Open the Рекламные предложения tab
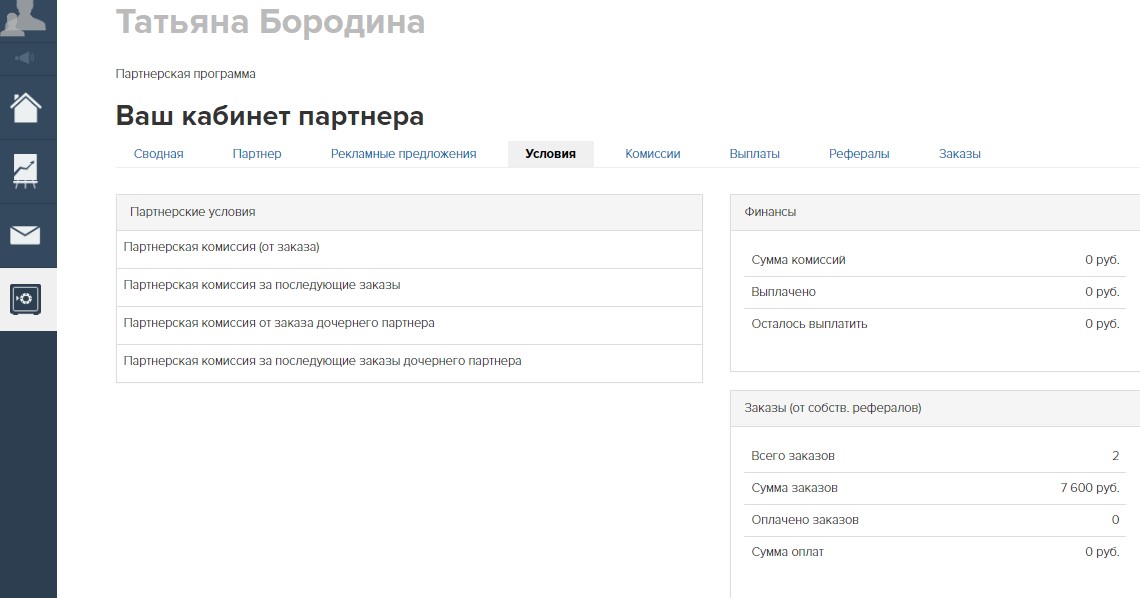The height and width of the screenshot is (598, 1140). [404, 154]
